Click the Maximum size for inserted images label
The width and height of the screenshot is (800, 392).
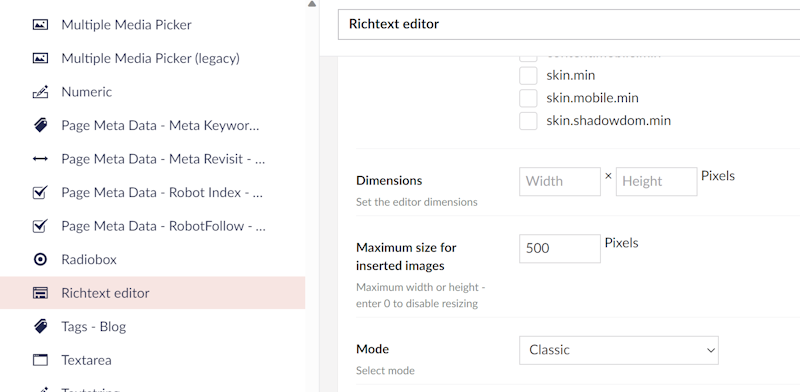tap(406, 257)
